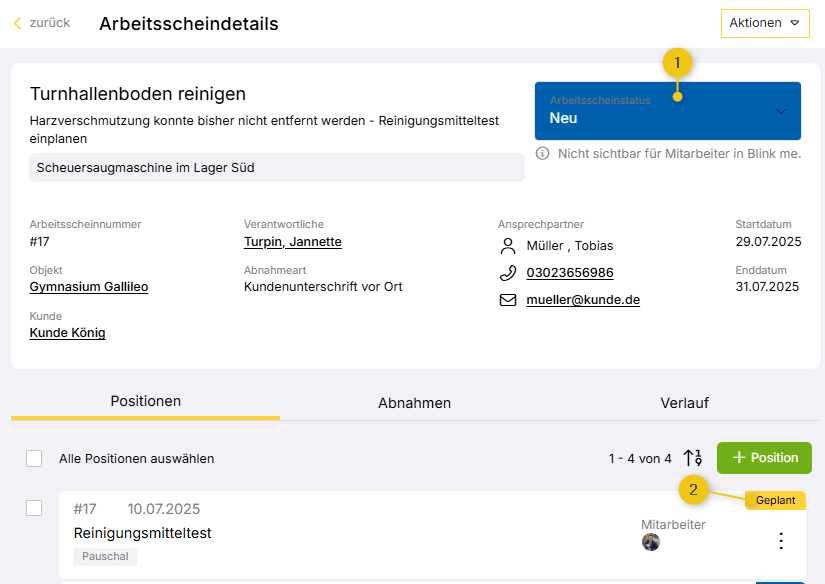Click the Kunde König customer link

point(67,333)
